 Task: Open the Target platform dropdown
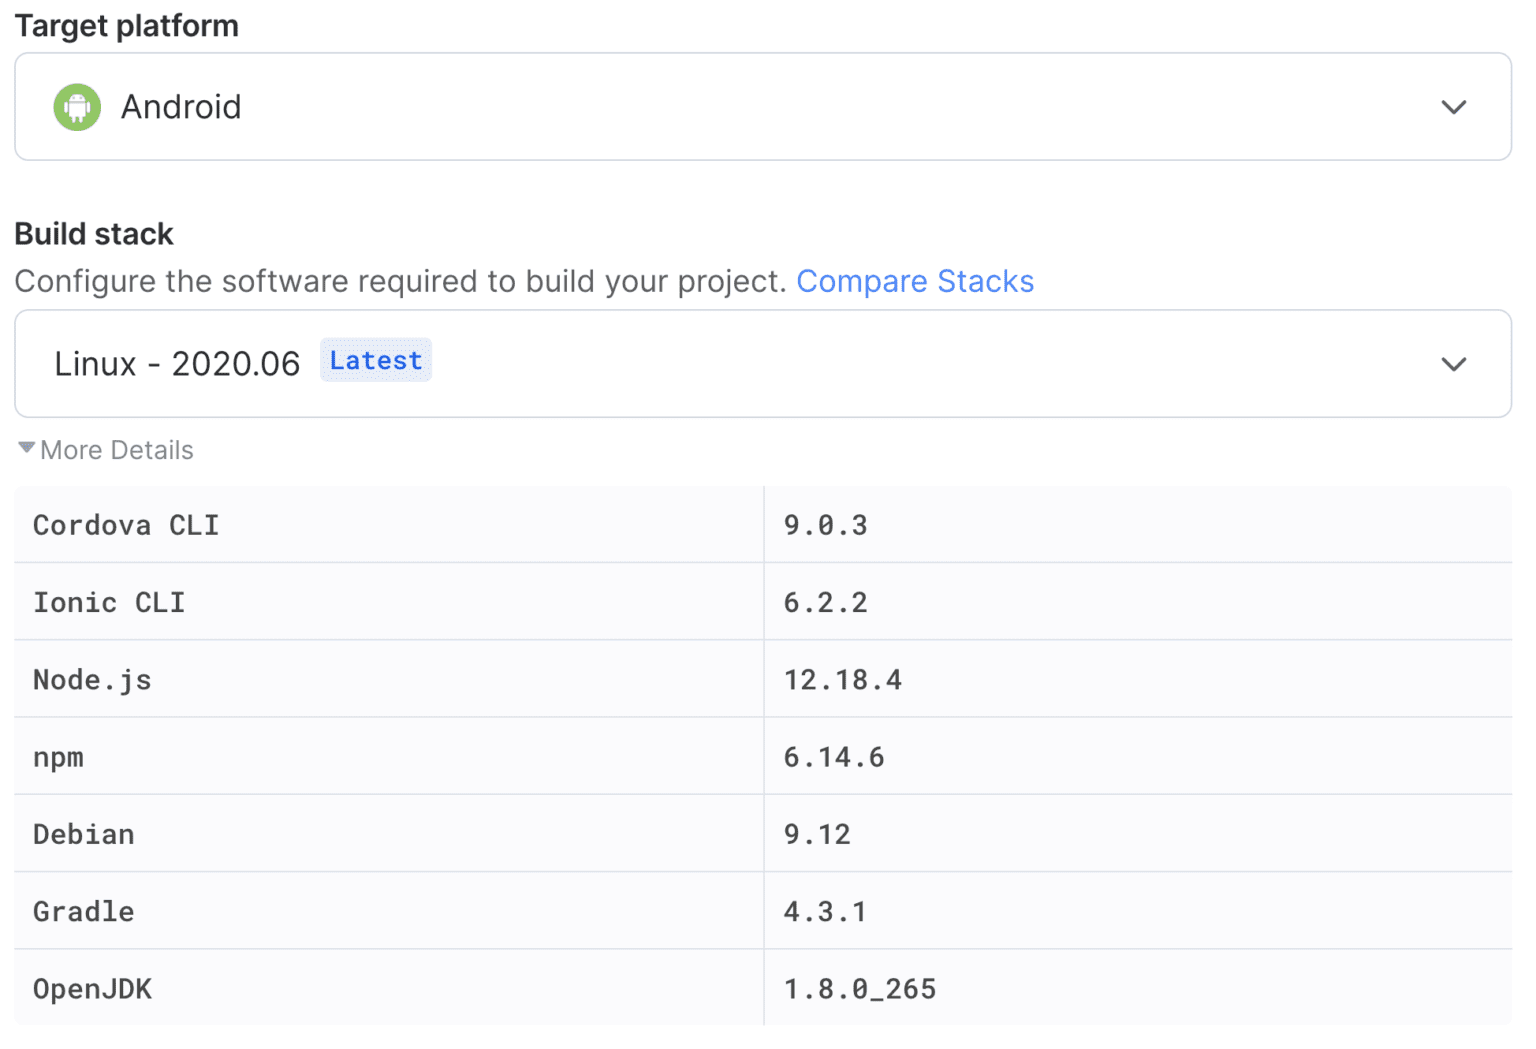tap(763, 107)
